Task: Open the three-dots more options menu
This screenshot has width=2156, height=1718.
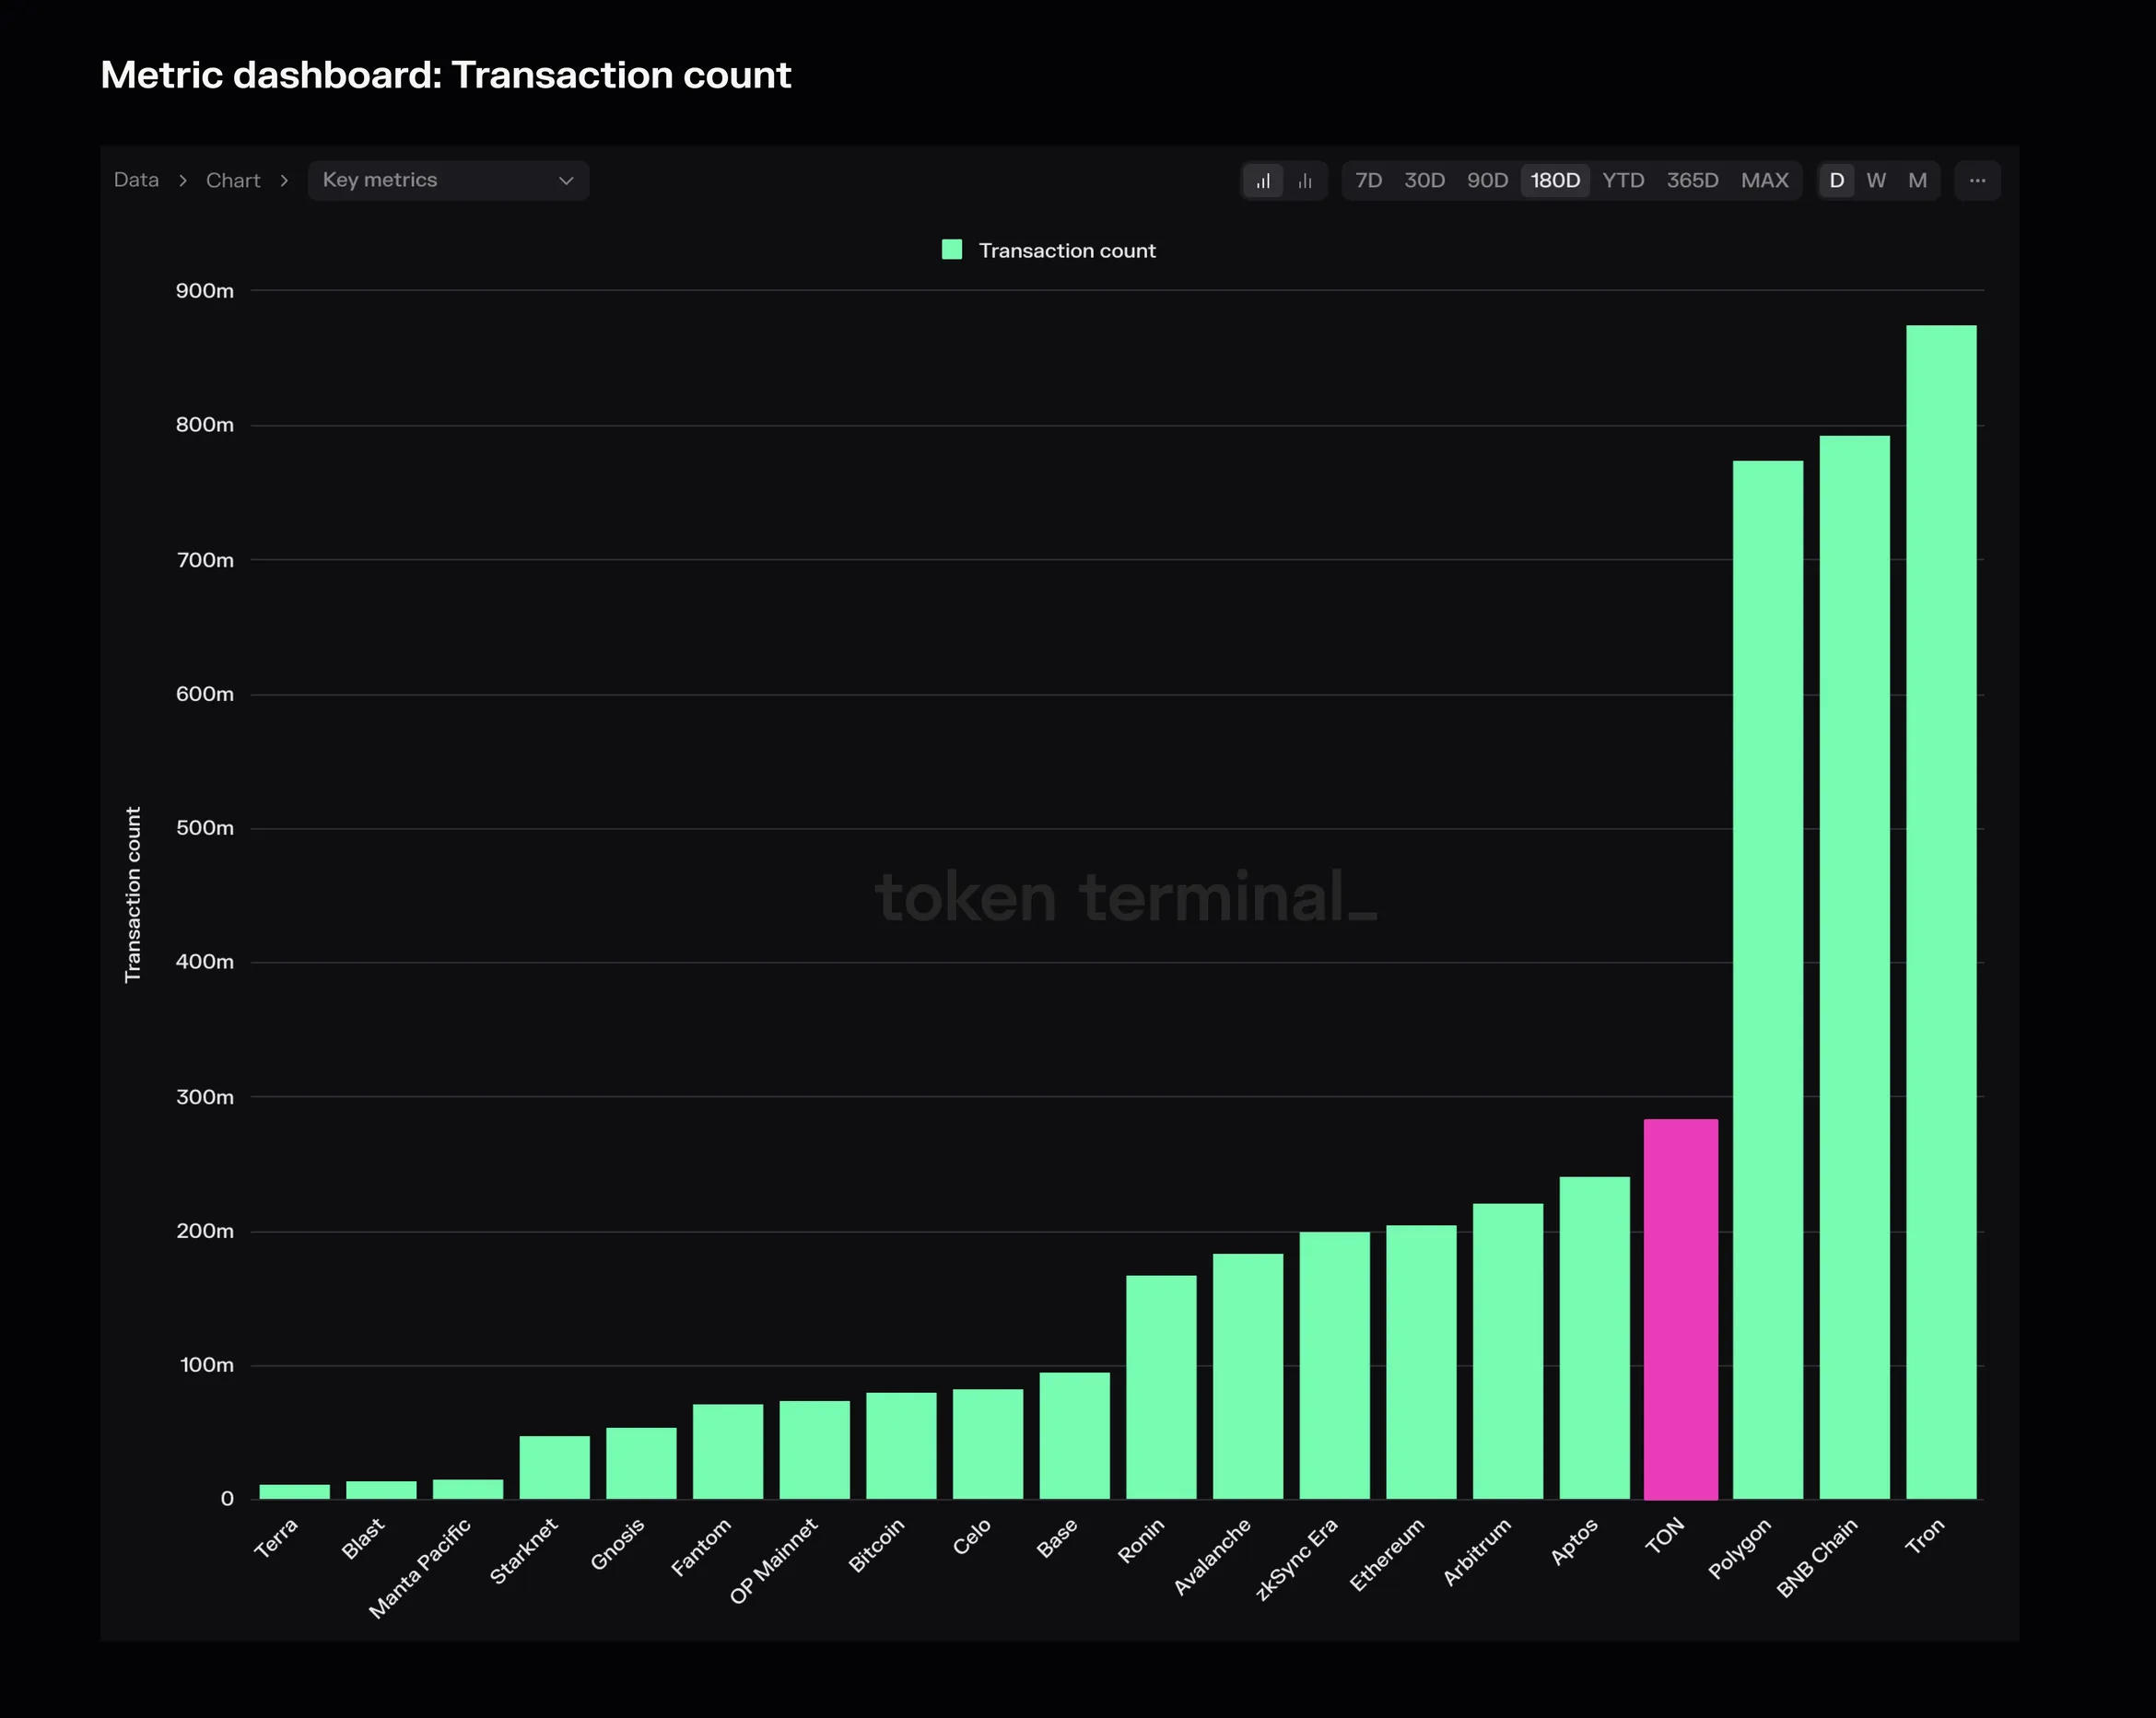Action: pos(1977,181)
